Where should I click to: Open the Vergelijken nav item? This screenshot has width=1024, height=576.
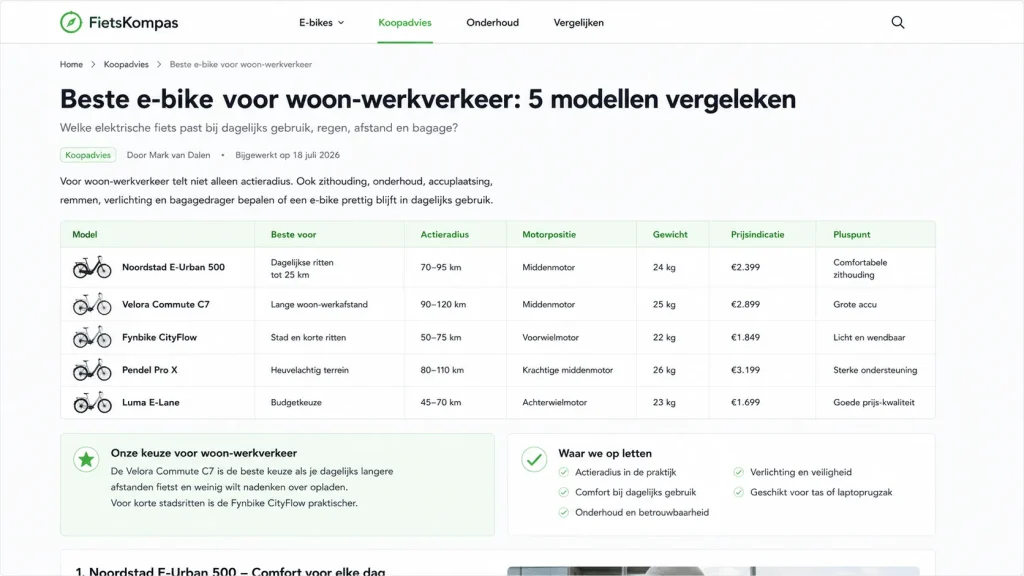pyautogui.click(x=579, y=22)
